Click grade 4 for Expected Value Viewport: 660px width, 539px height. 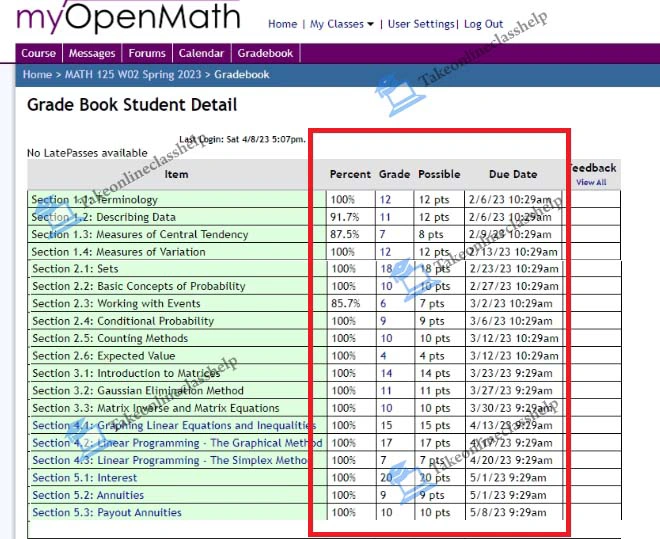(382, 356)
